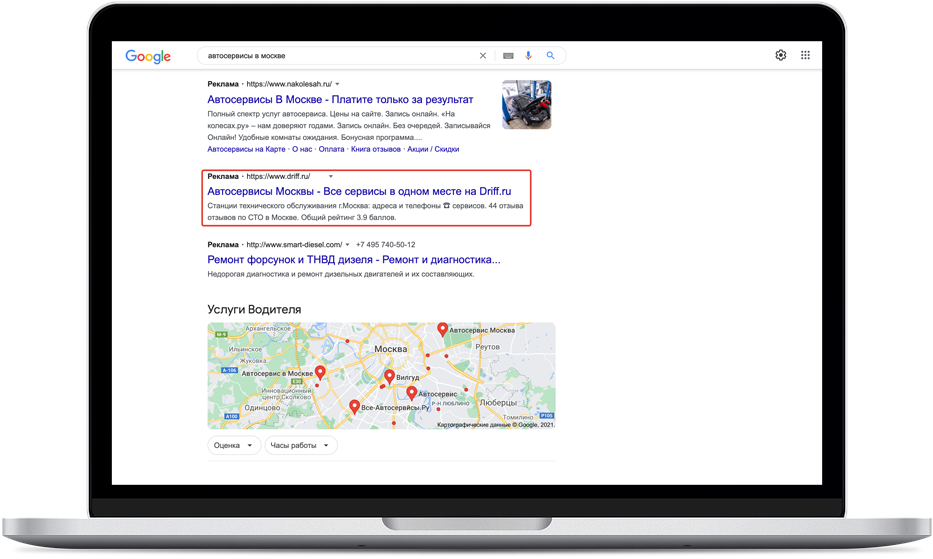This screenshot has width=933, height=559.
Task: Expand the Оценка filter dropdown
Action: coord(234,446)
